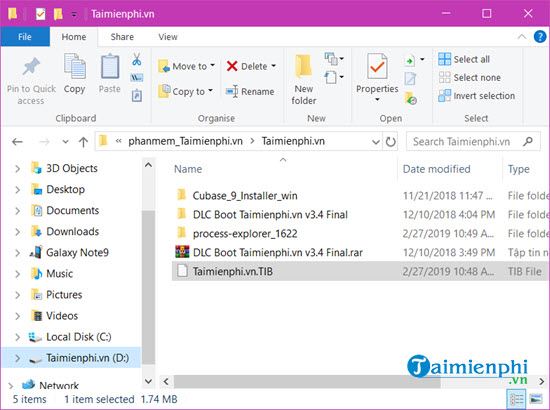Click the Refresh icon beside address bar

pyautogui.click(x=390, y=142)
